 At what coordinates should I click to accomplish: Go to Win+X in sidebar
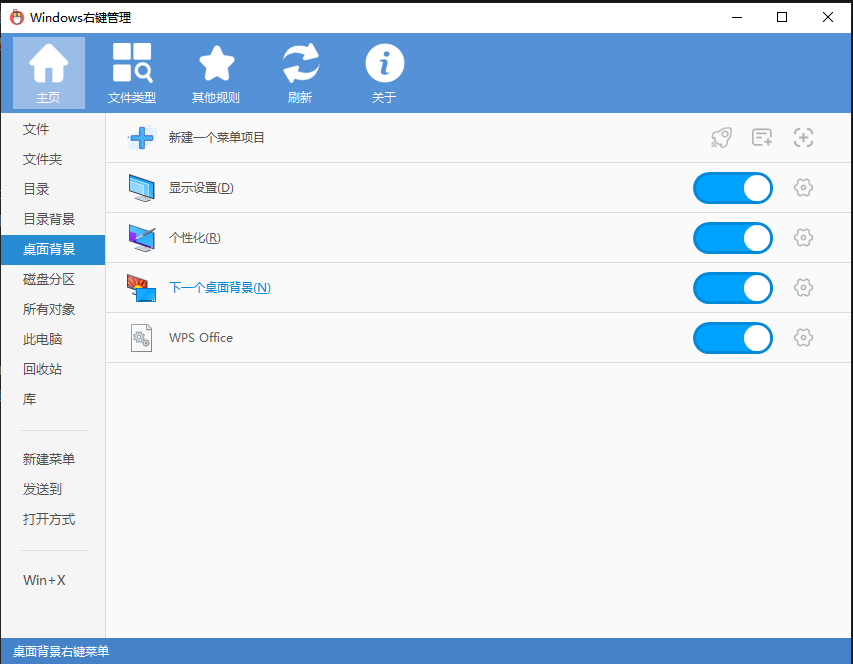coord(44,580)
